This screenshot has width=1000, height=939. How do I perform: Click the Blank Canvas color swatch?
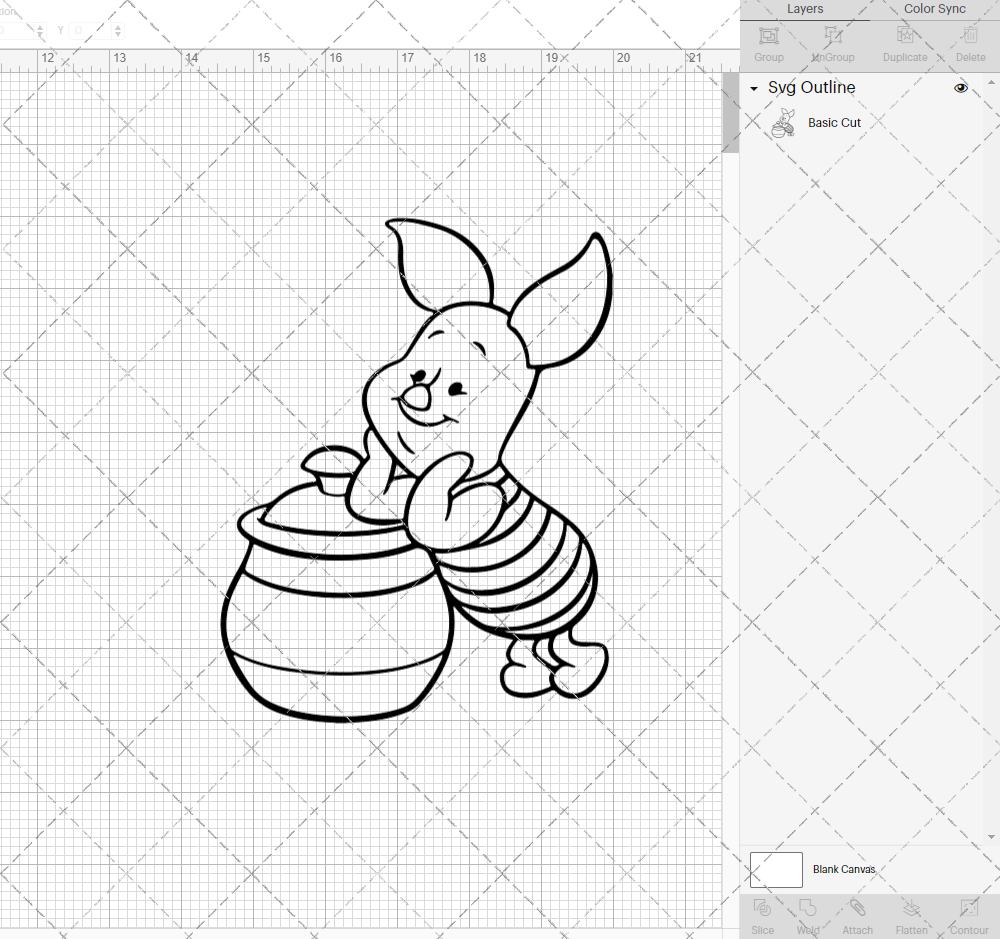(776, 869)
